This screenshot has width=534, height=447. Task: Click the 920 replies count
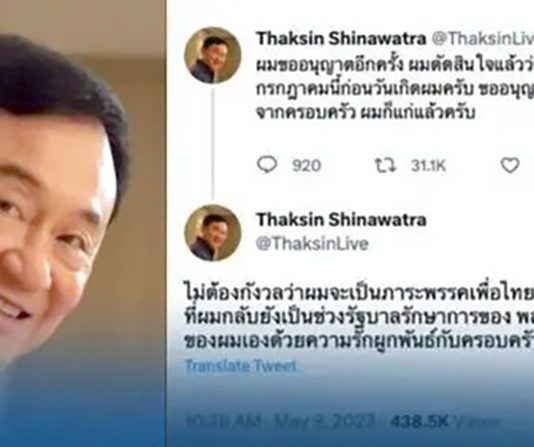point(307,166)
